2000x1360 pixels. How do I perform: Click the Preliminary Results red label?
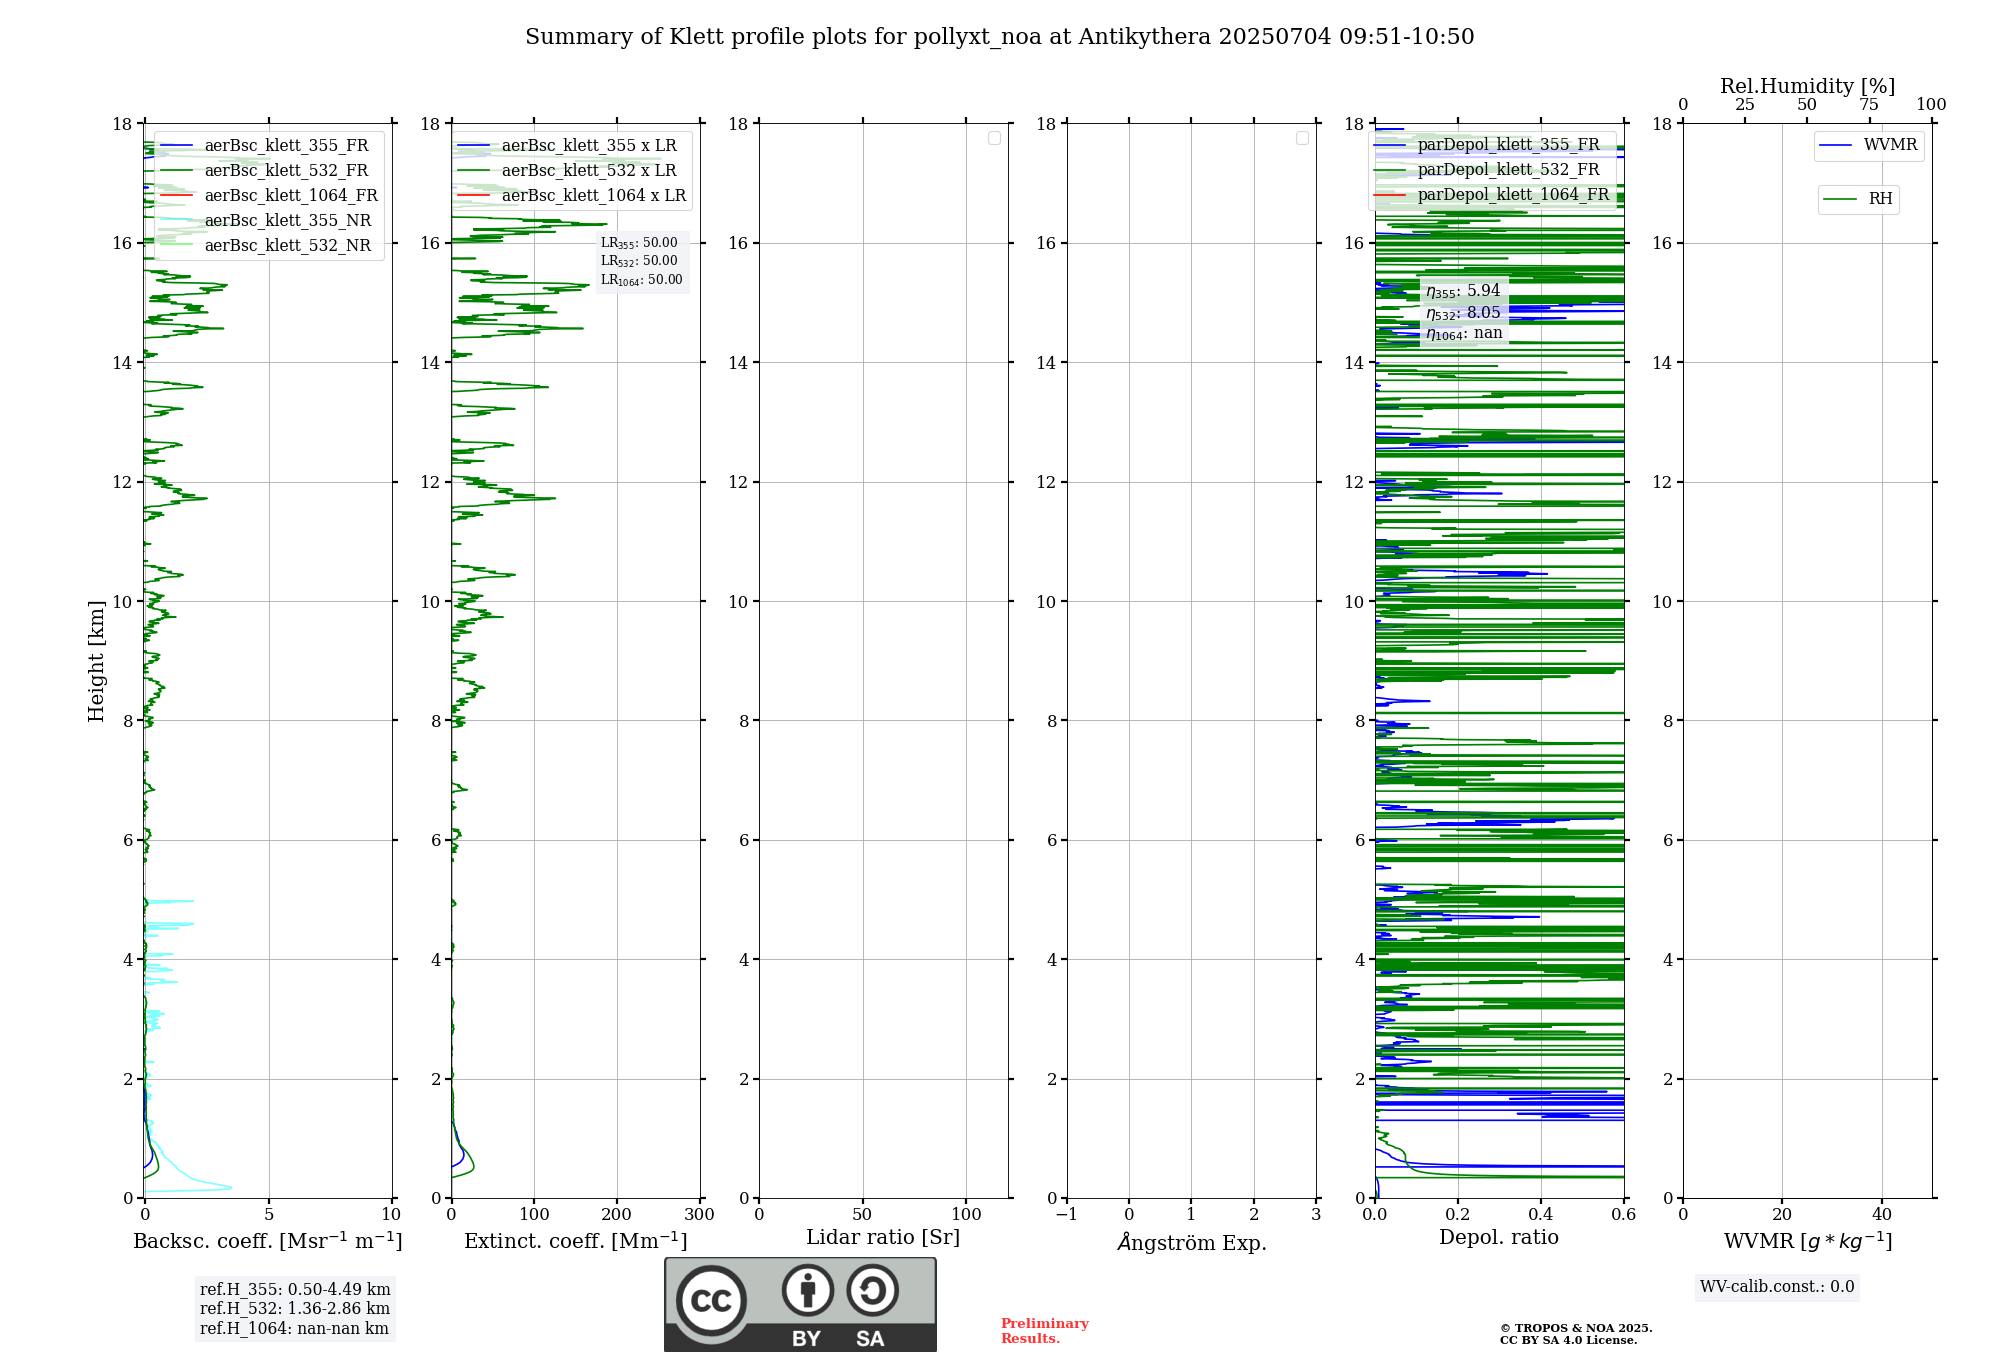1044,1331
